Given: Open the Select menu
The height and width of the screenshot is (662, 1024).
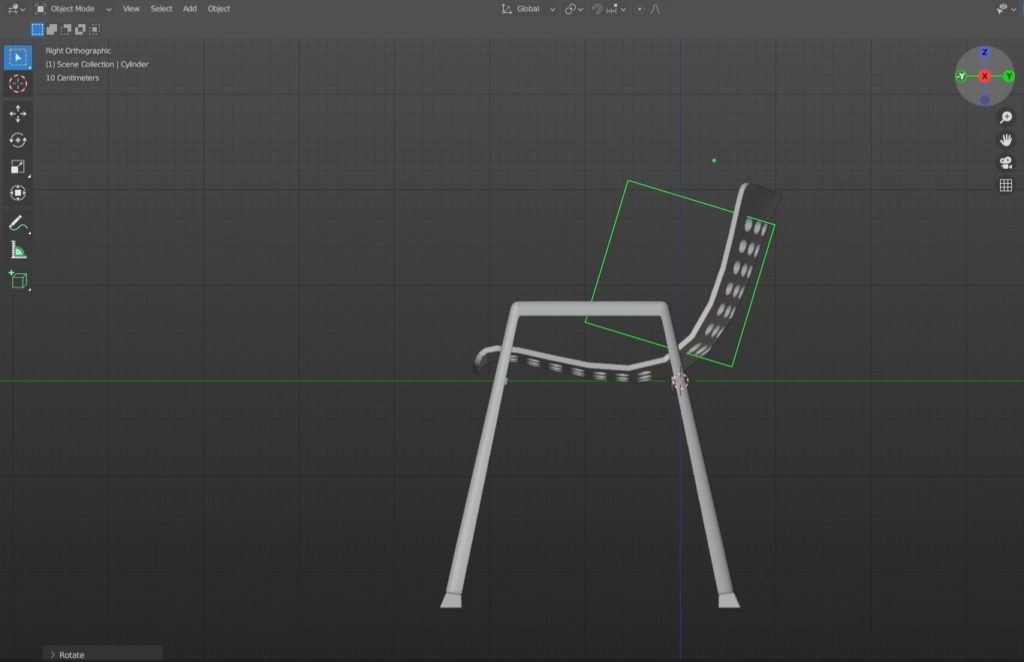Looking at the screenshot, I should pos(161,9).
